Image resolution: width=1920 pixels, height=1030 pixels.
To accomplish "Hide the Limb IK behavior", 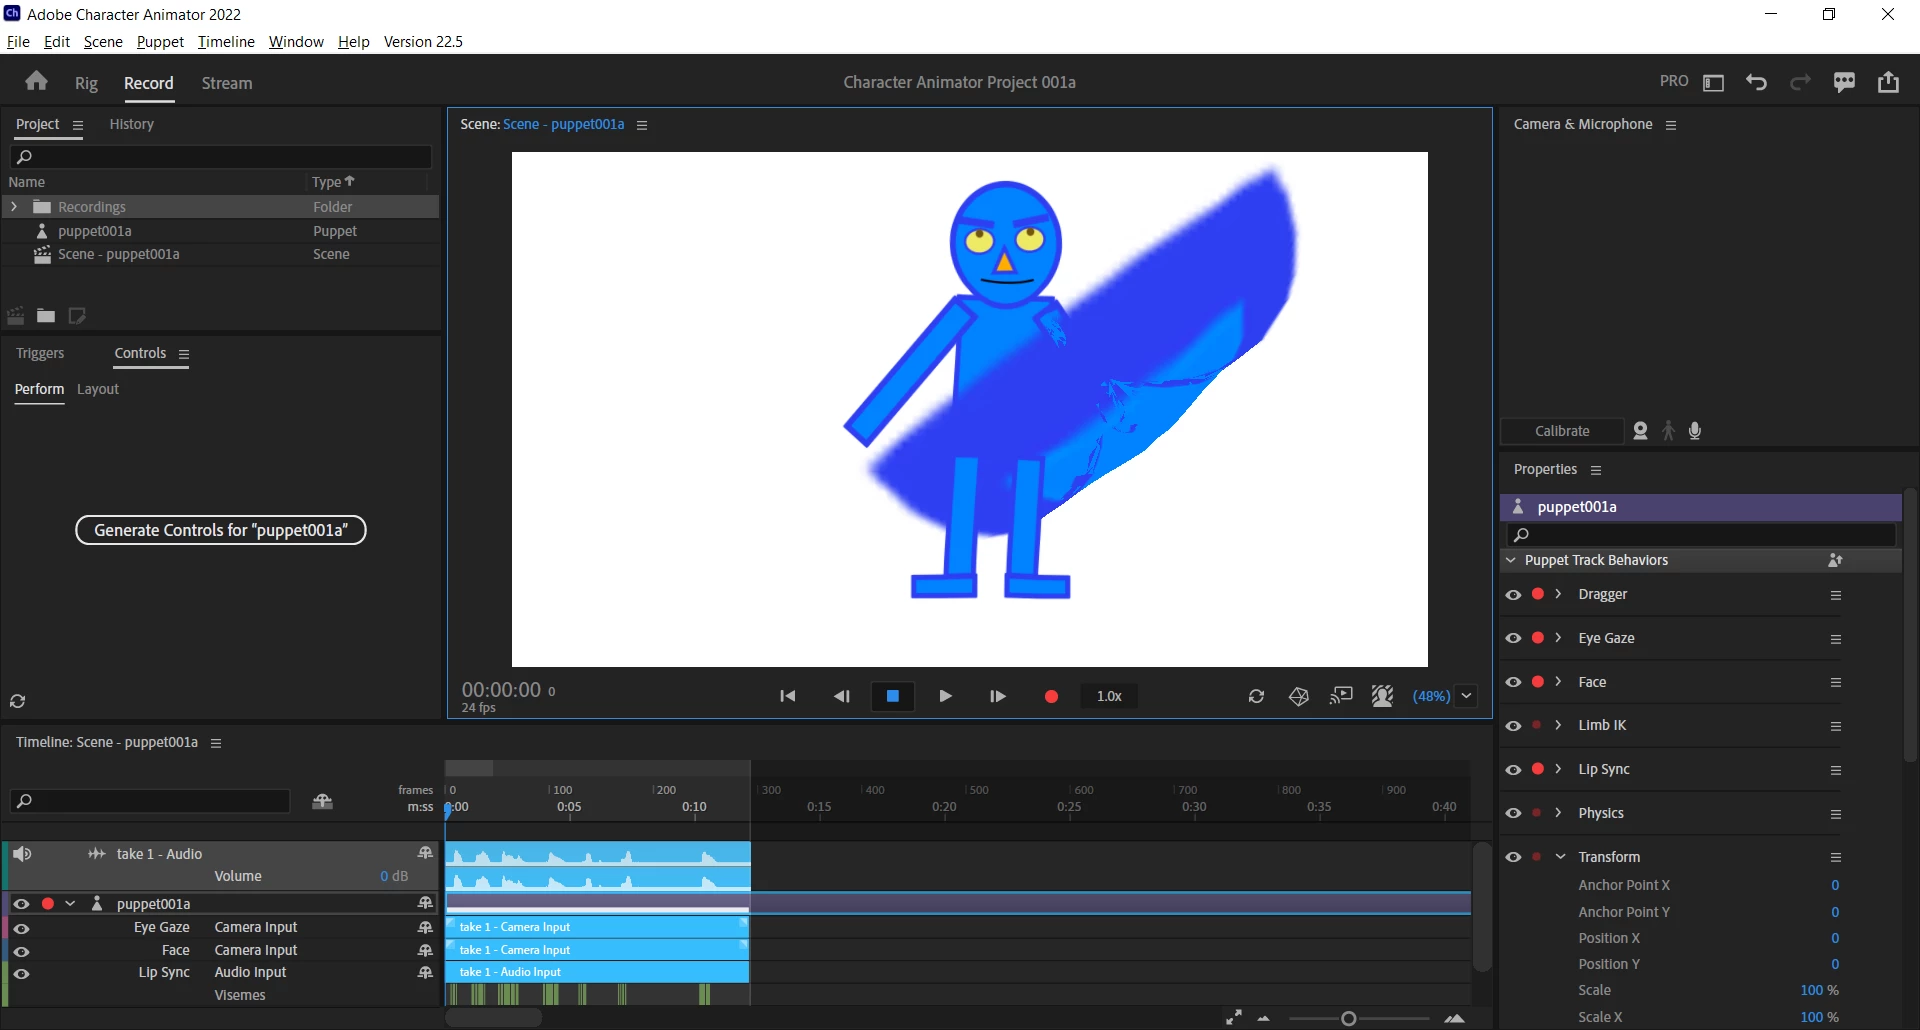I will click(x=1513, y=726).
